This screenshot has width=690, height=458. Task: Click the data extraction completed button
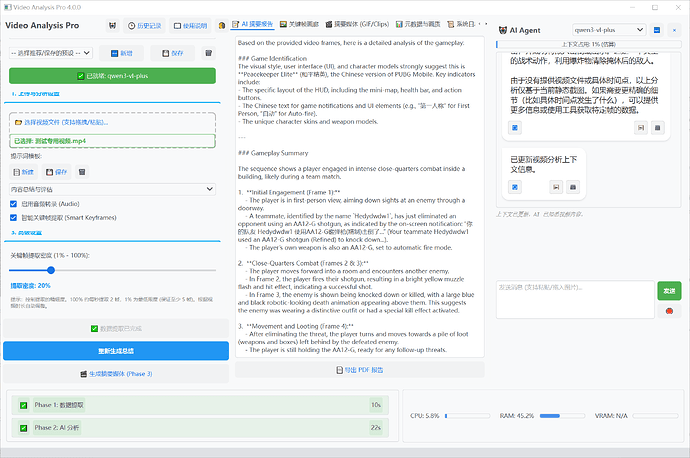(116, 329)
